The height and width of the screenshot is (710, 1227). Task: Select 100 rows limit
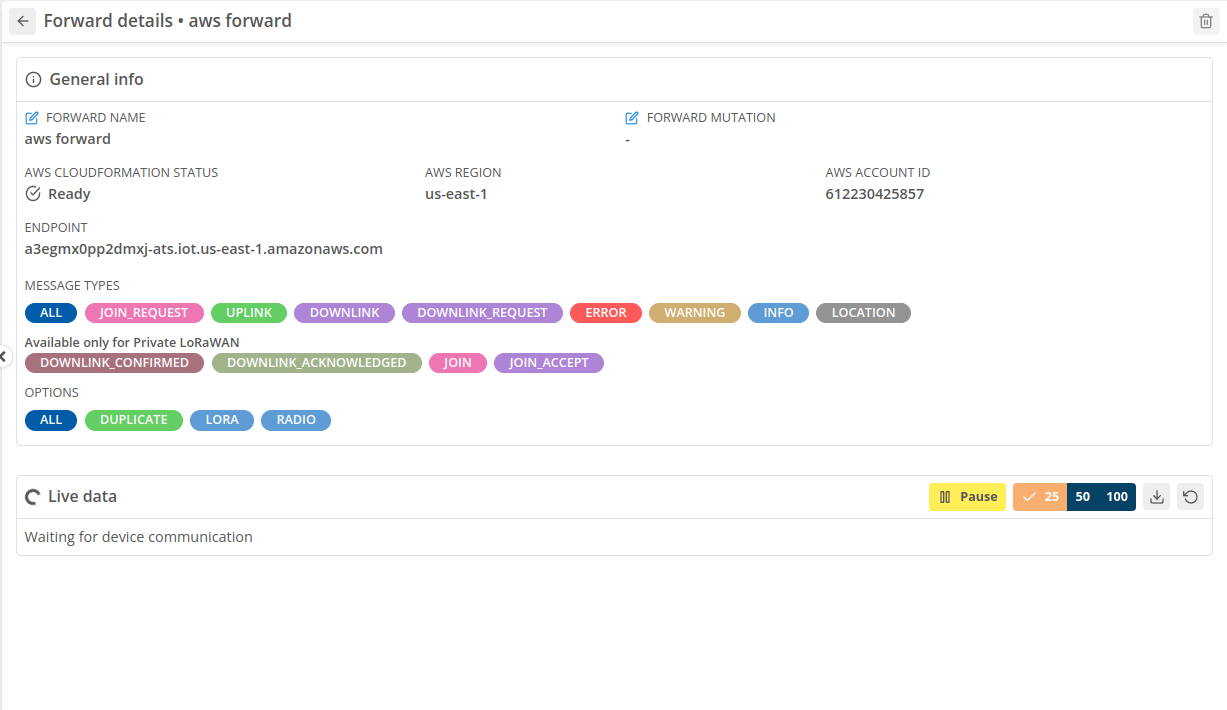click(x=1117, y=497)
